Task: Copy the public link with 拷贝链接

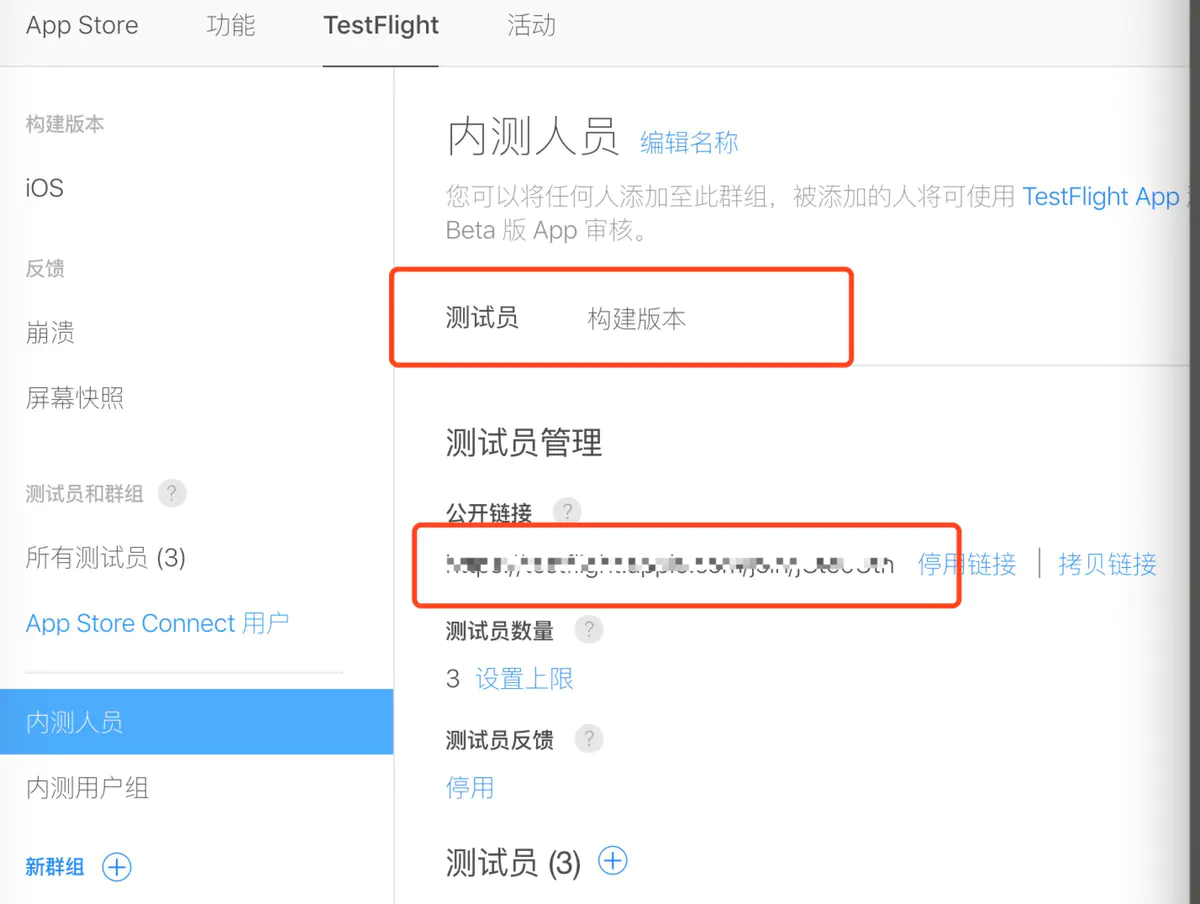Action: point(1107,564)
